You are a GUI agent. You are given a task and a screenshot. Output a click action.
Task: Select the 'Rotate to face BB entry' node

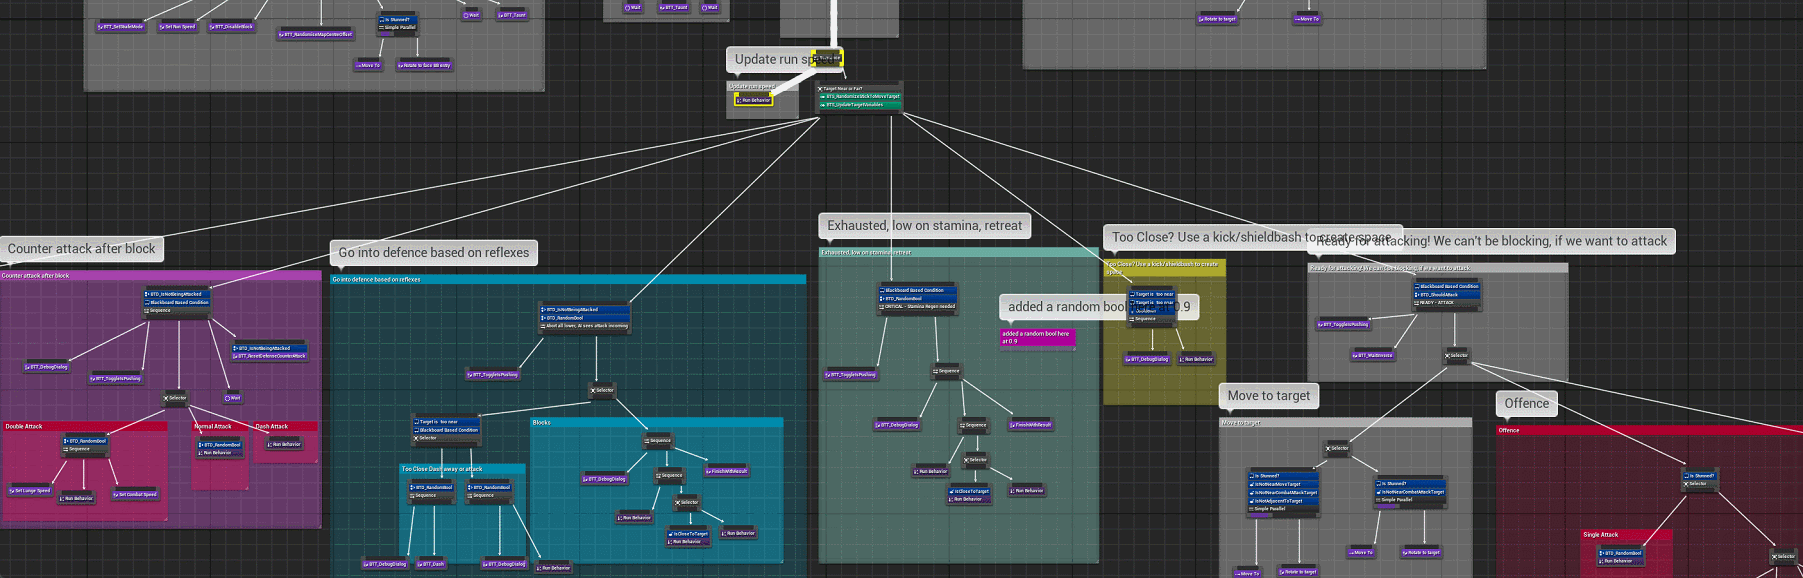pos(425,66)
